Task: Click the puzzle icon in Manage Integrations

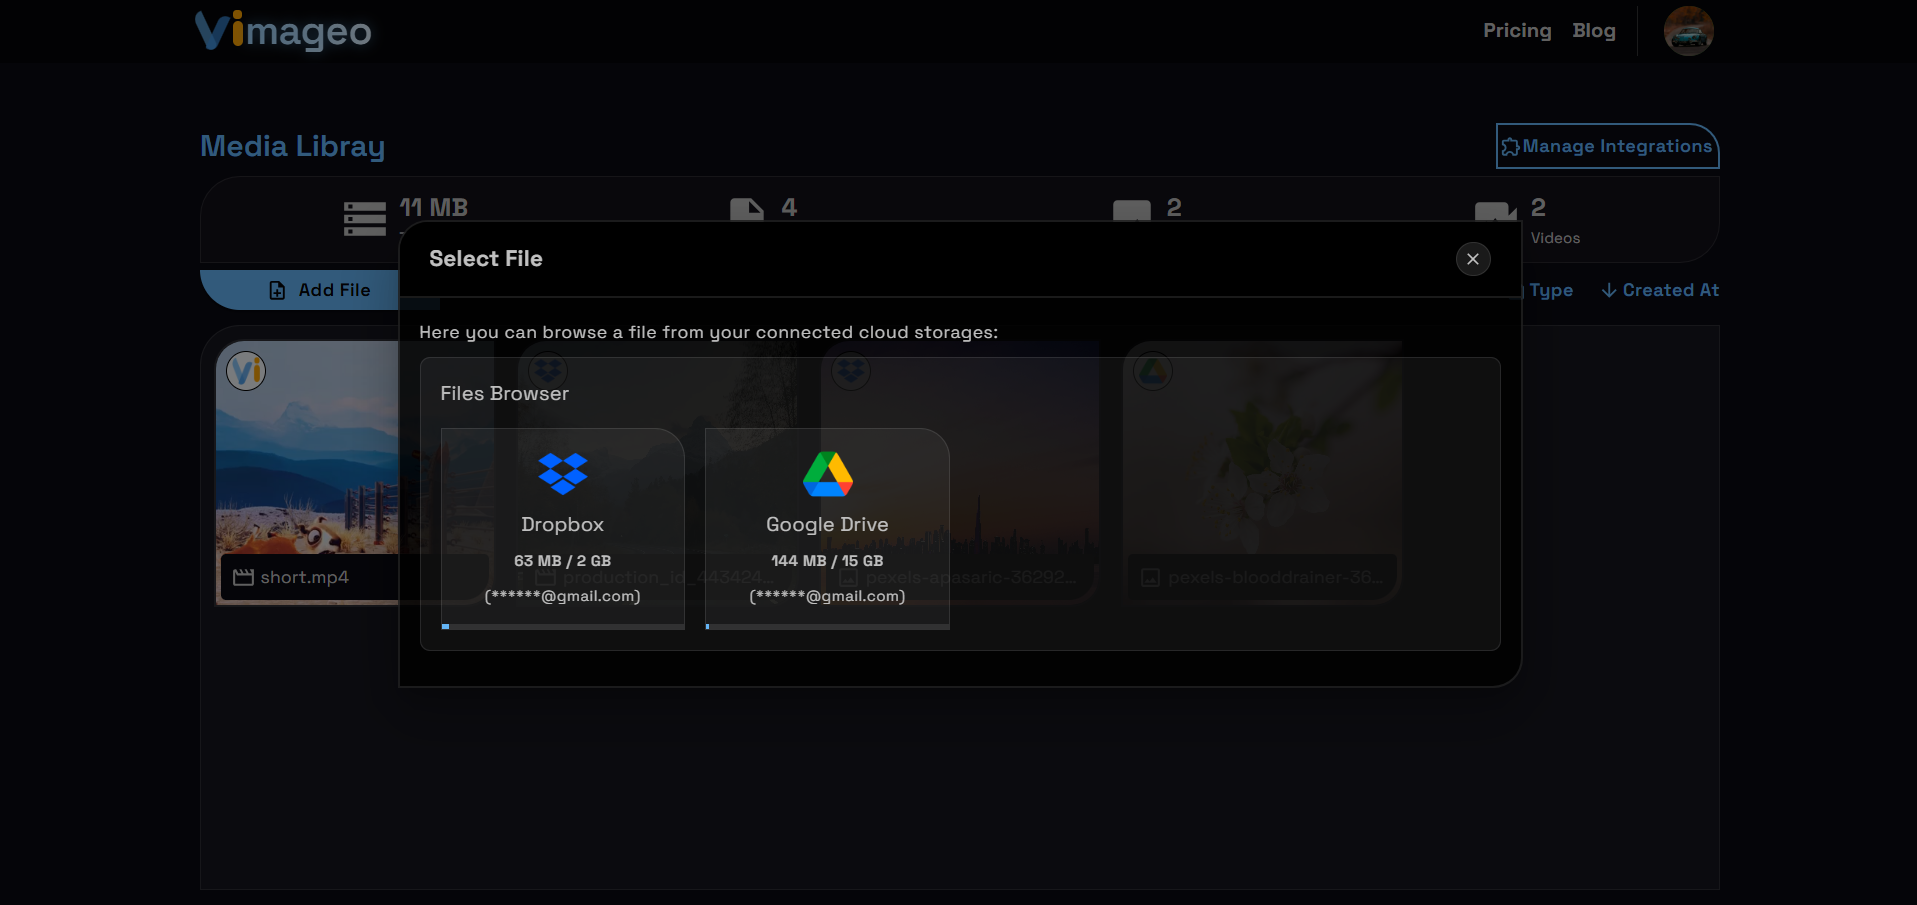Action: click(1510, 147)
